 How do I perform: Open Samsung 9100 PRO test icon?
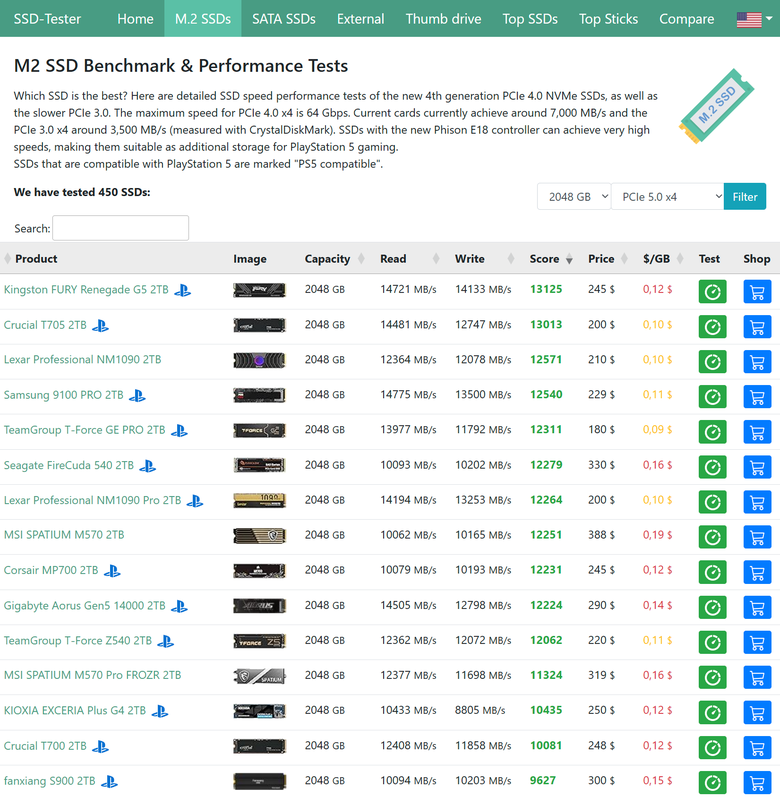(x=712, y=397)
